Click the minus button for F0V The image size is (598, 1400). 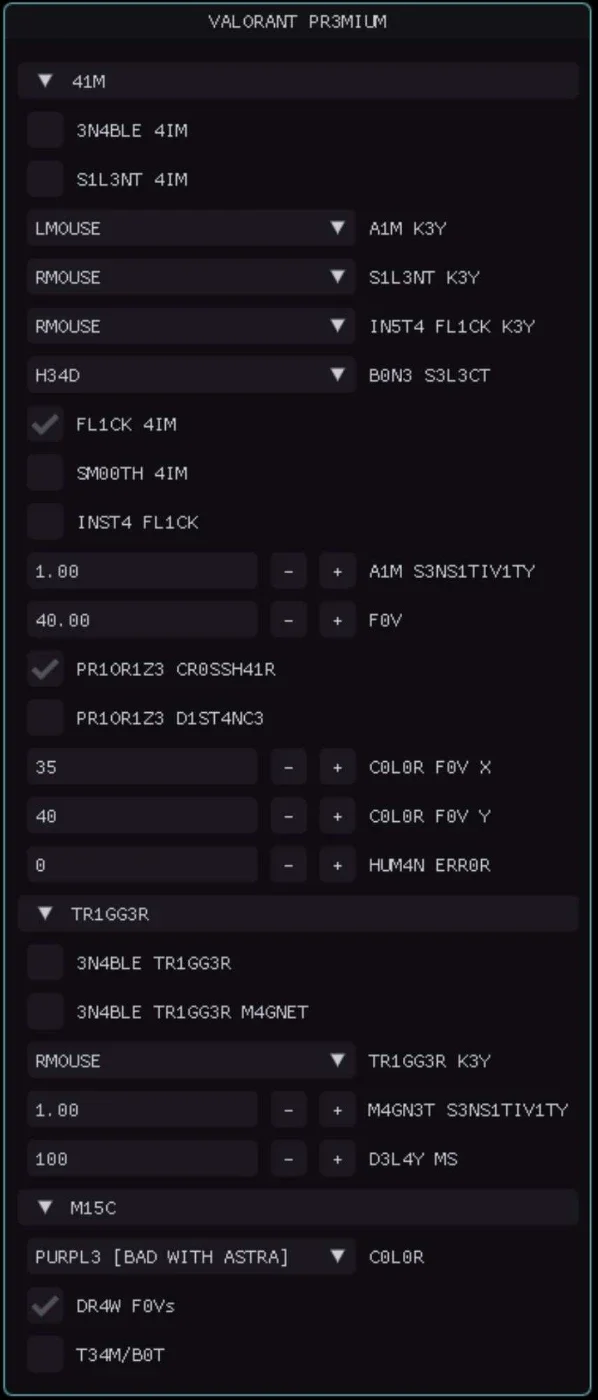coord(288,620)
